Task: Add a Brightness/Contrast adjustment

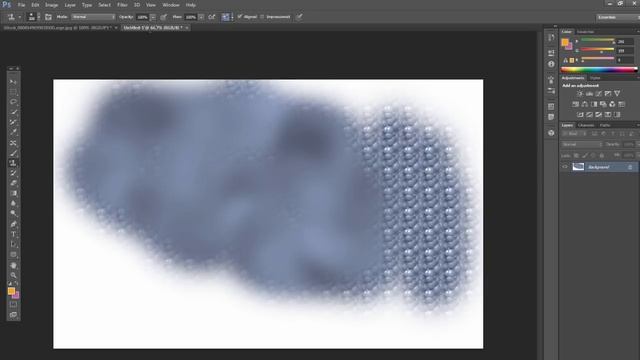Action: pyautogui.click(x=580, y=94)
